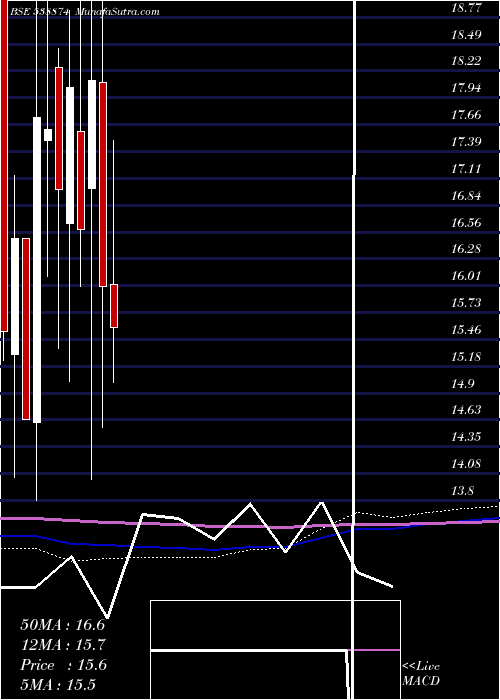This screenshot has height=700, width=500.
Task: Click the <<Live MACD label
Action: 421,673
